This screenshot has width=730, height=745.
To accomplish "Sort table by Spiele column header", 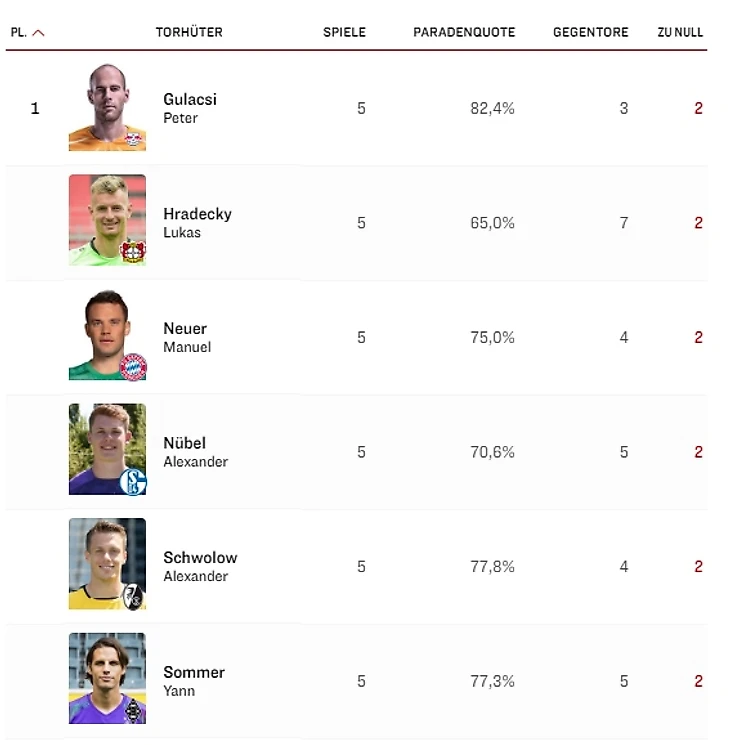I will pos(344,32).
